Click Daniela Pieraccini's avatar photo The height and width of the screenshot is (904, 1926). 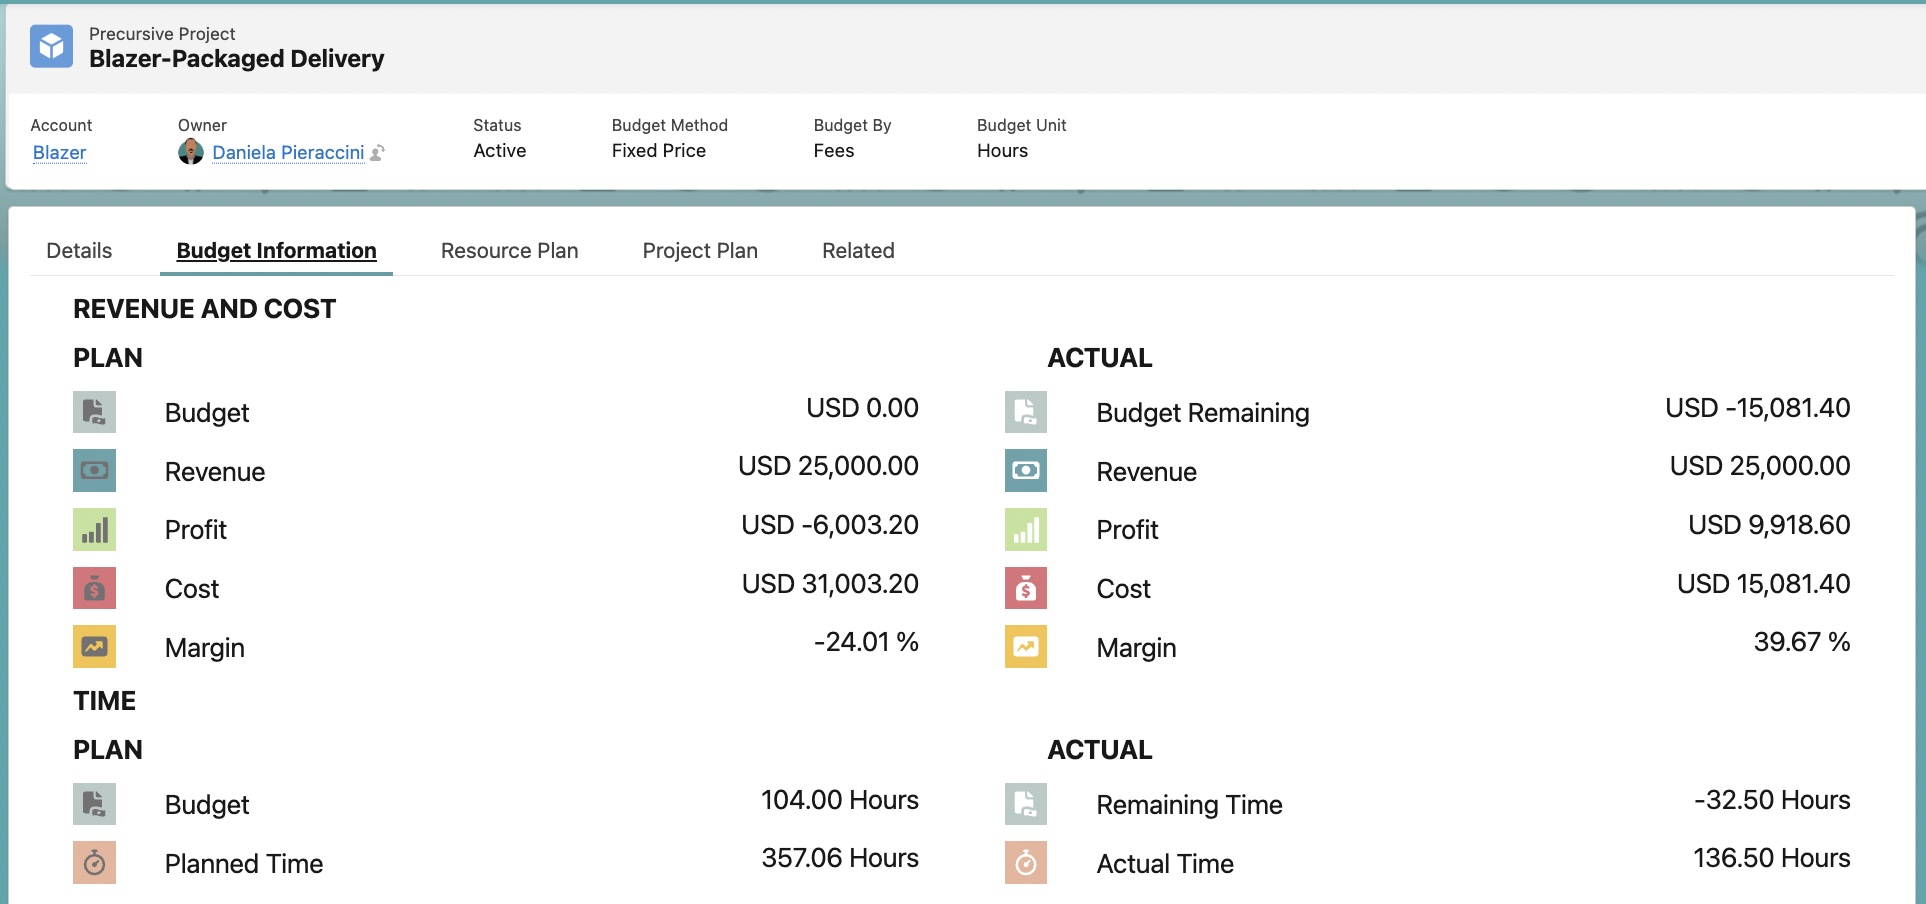[191, 152]
